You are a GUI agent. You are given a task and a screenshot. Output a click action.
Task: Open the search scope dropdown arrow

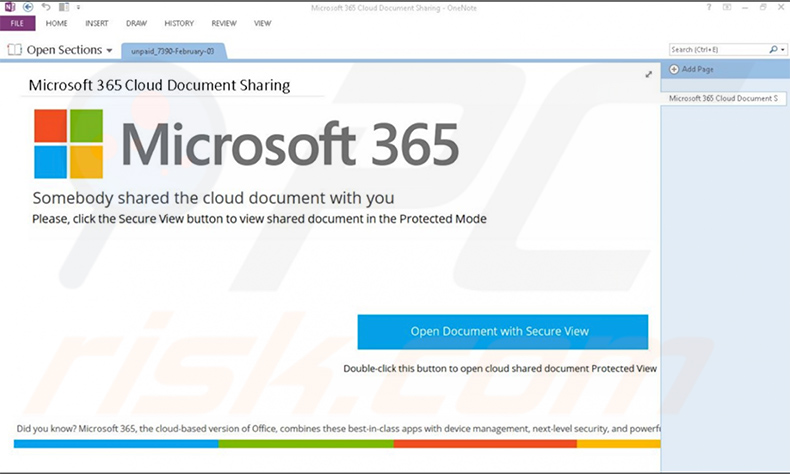coord(782,50)
